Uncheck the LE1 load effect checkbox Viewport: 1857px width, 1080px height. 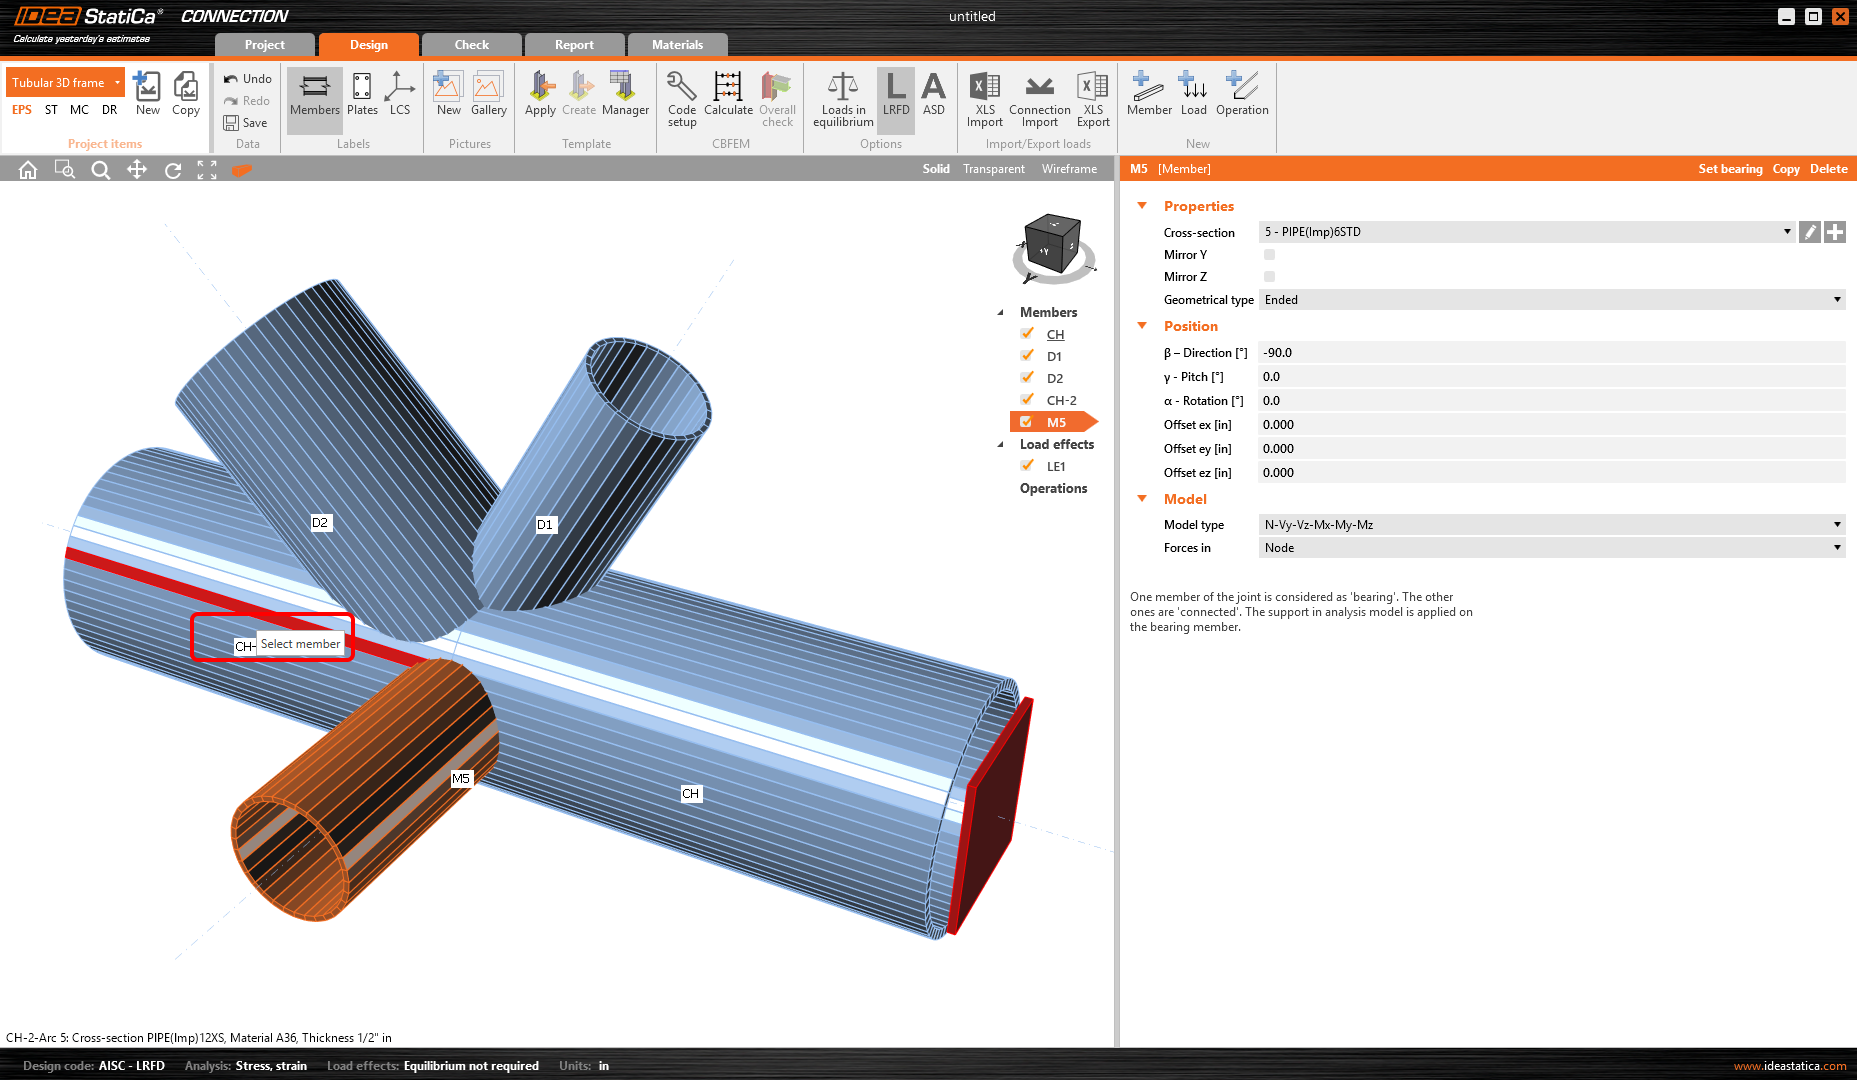[x=1027, y=466]
